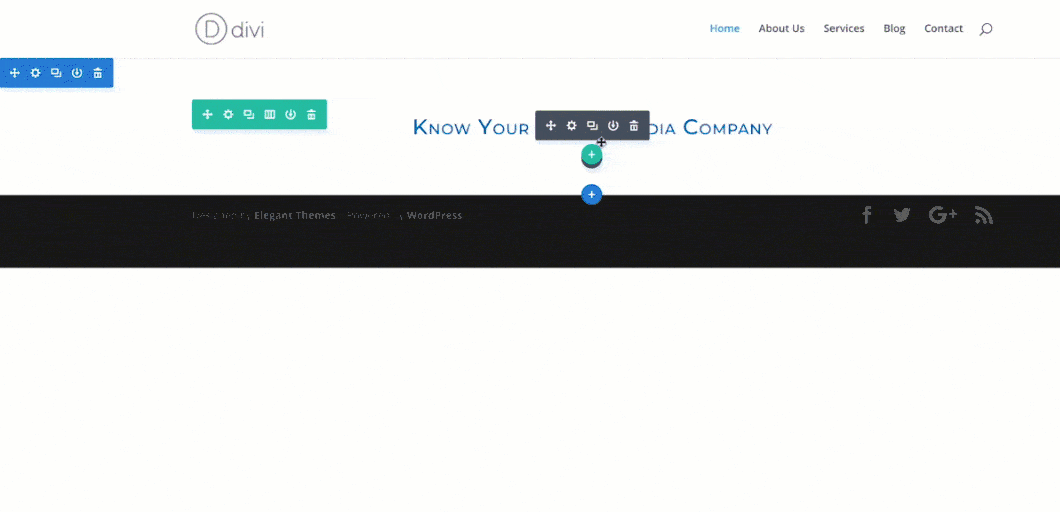The image size is (1060, 512).
Task: Delete the section with blue toolbar trash
Action: tap(98, 73)
